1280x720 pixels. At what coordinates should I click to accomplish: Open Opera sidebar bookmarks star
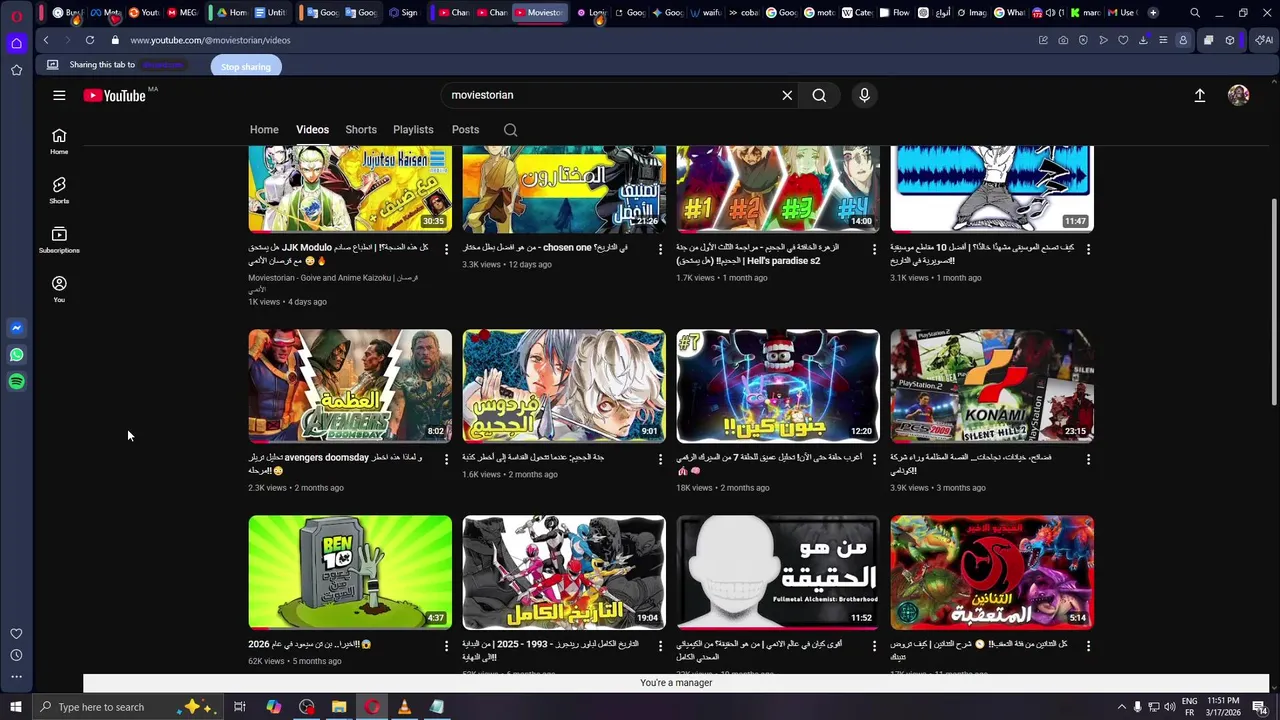pyautogui.click(x=16, y=70)
